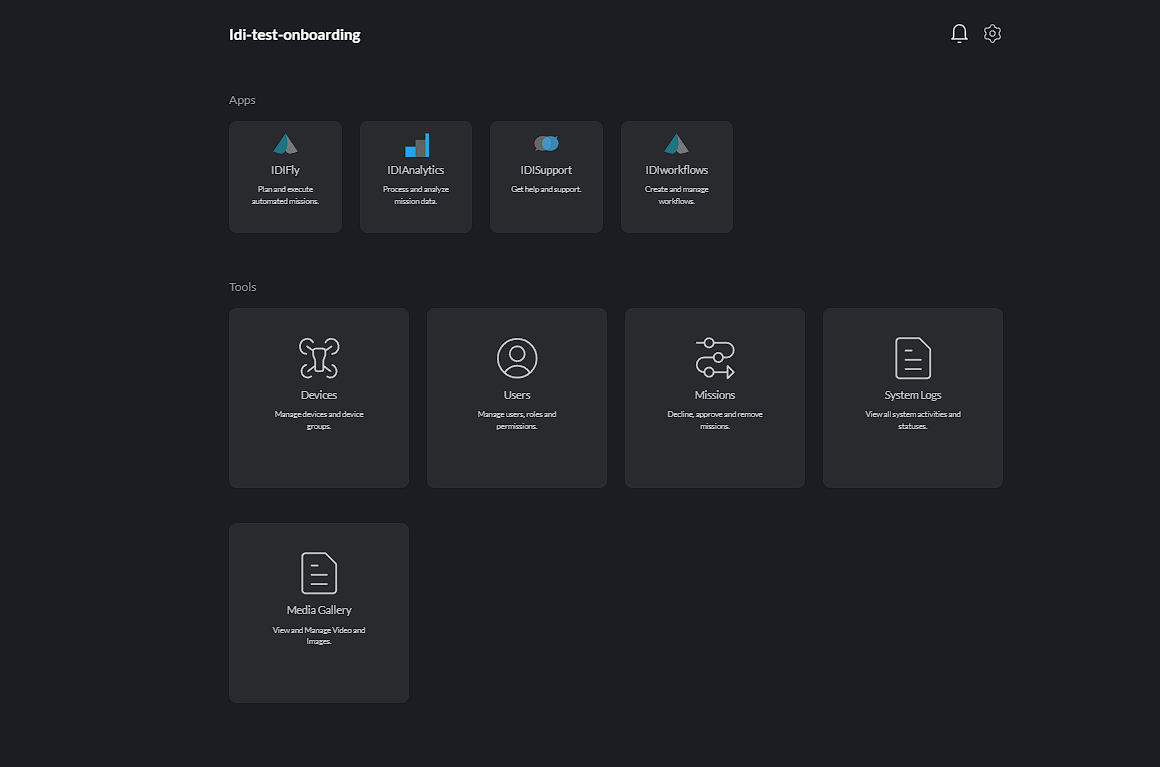Click the Idi-test-onboarding header title
The width and height of the screenshot is (1160, 767).
pyautogui.click(x=294, y=35)
